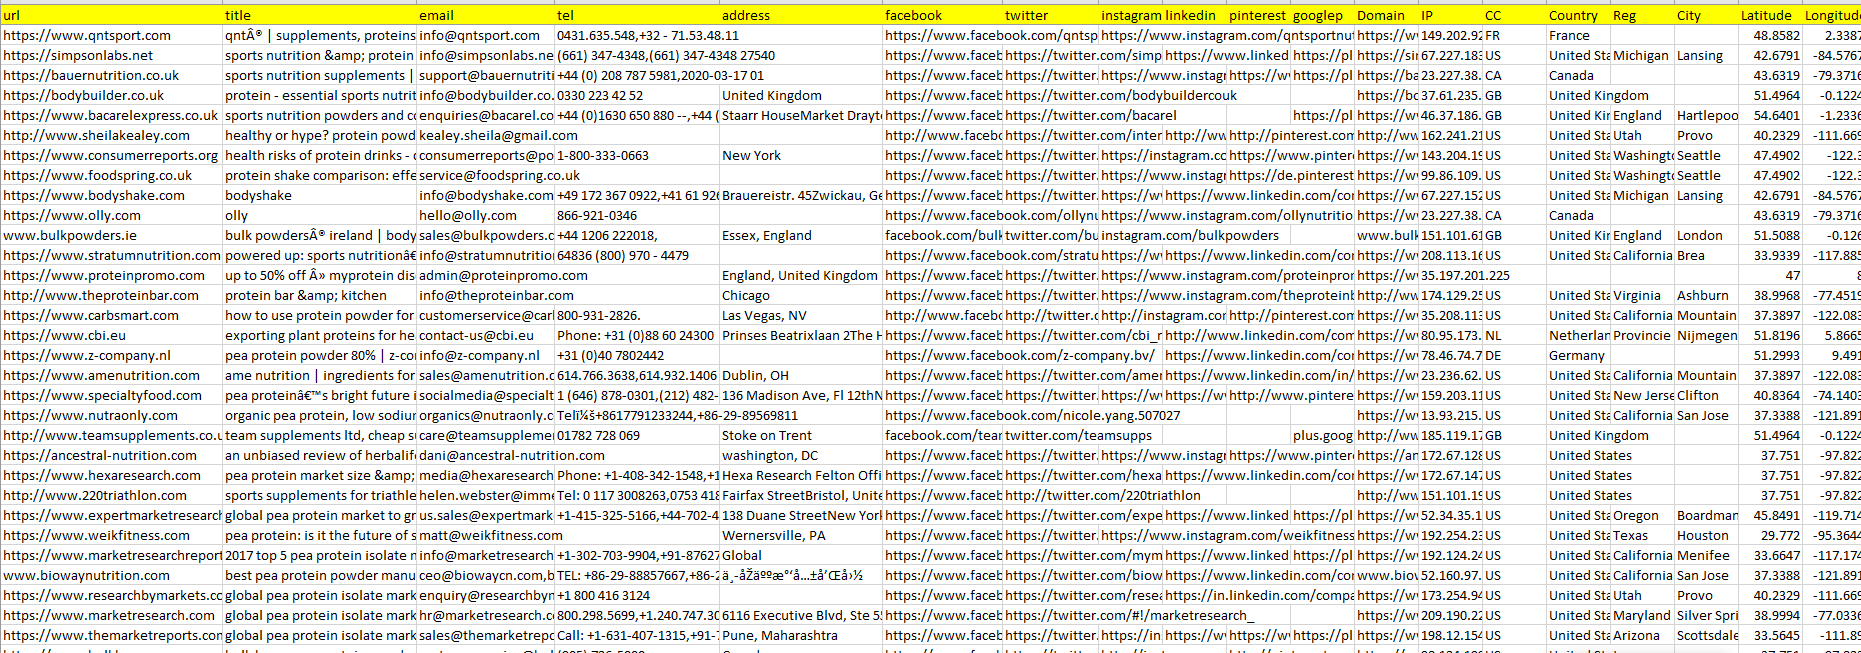Click the 'CC' header cell

pos(1515,15)
